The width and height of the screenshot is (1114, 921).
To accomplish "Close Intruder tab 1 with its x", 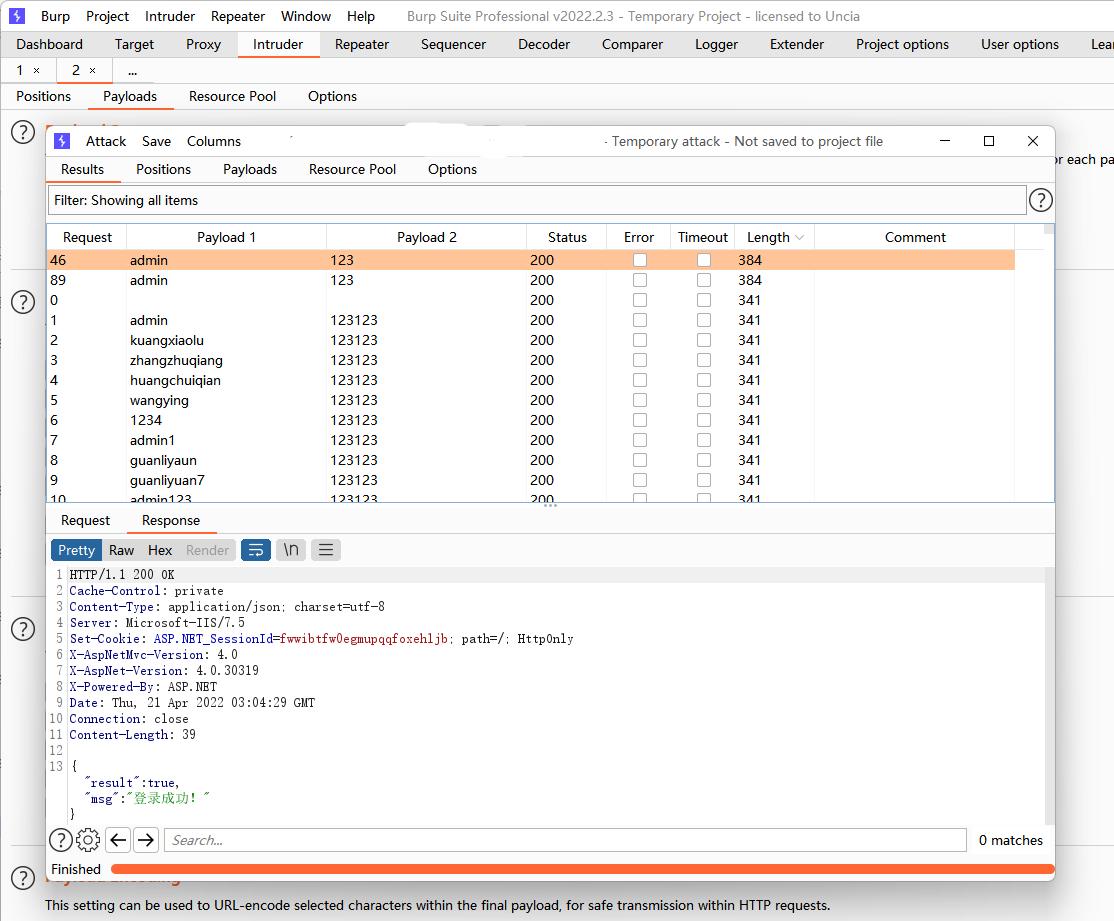I will tap(36, 70).
